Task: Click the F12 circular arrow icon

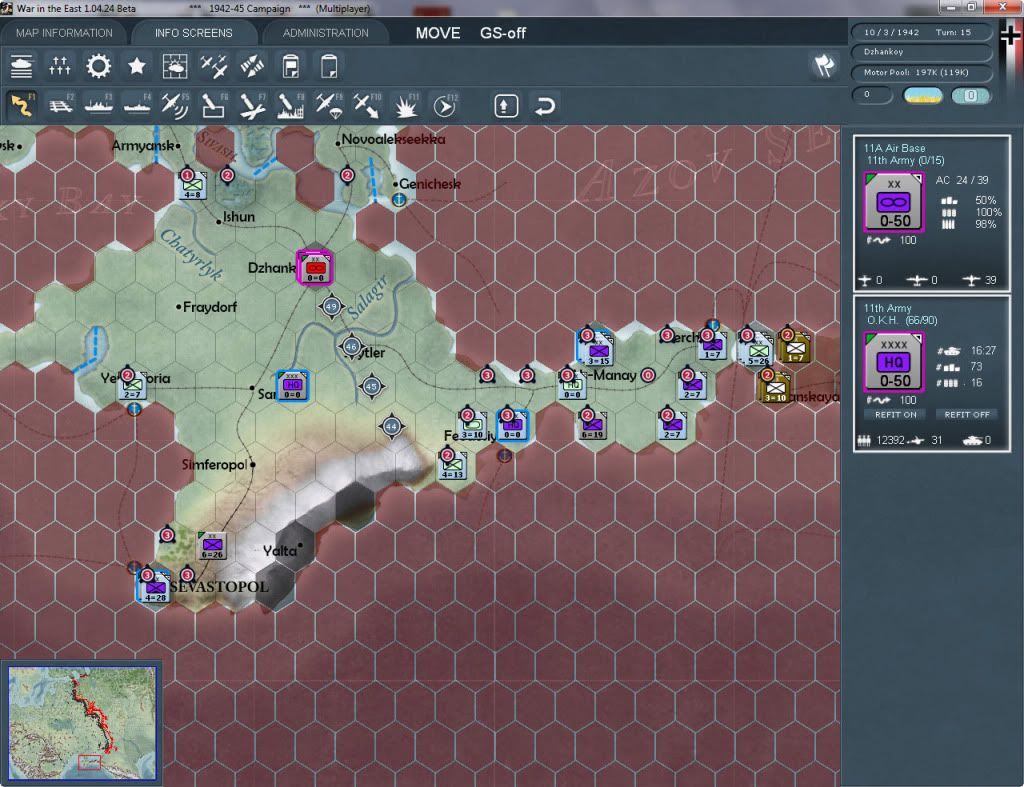Action: pos(444,105)
